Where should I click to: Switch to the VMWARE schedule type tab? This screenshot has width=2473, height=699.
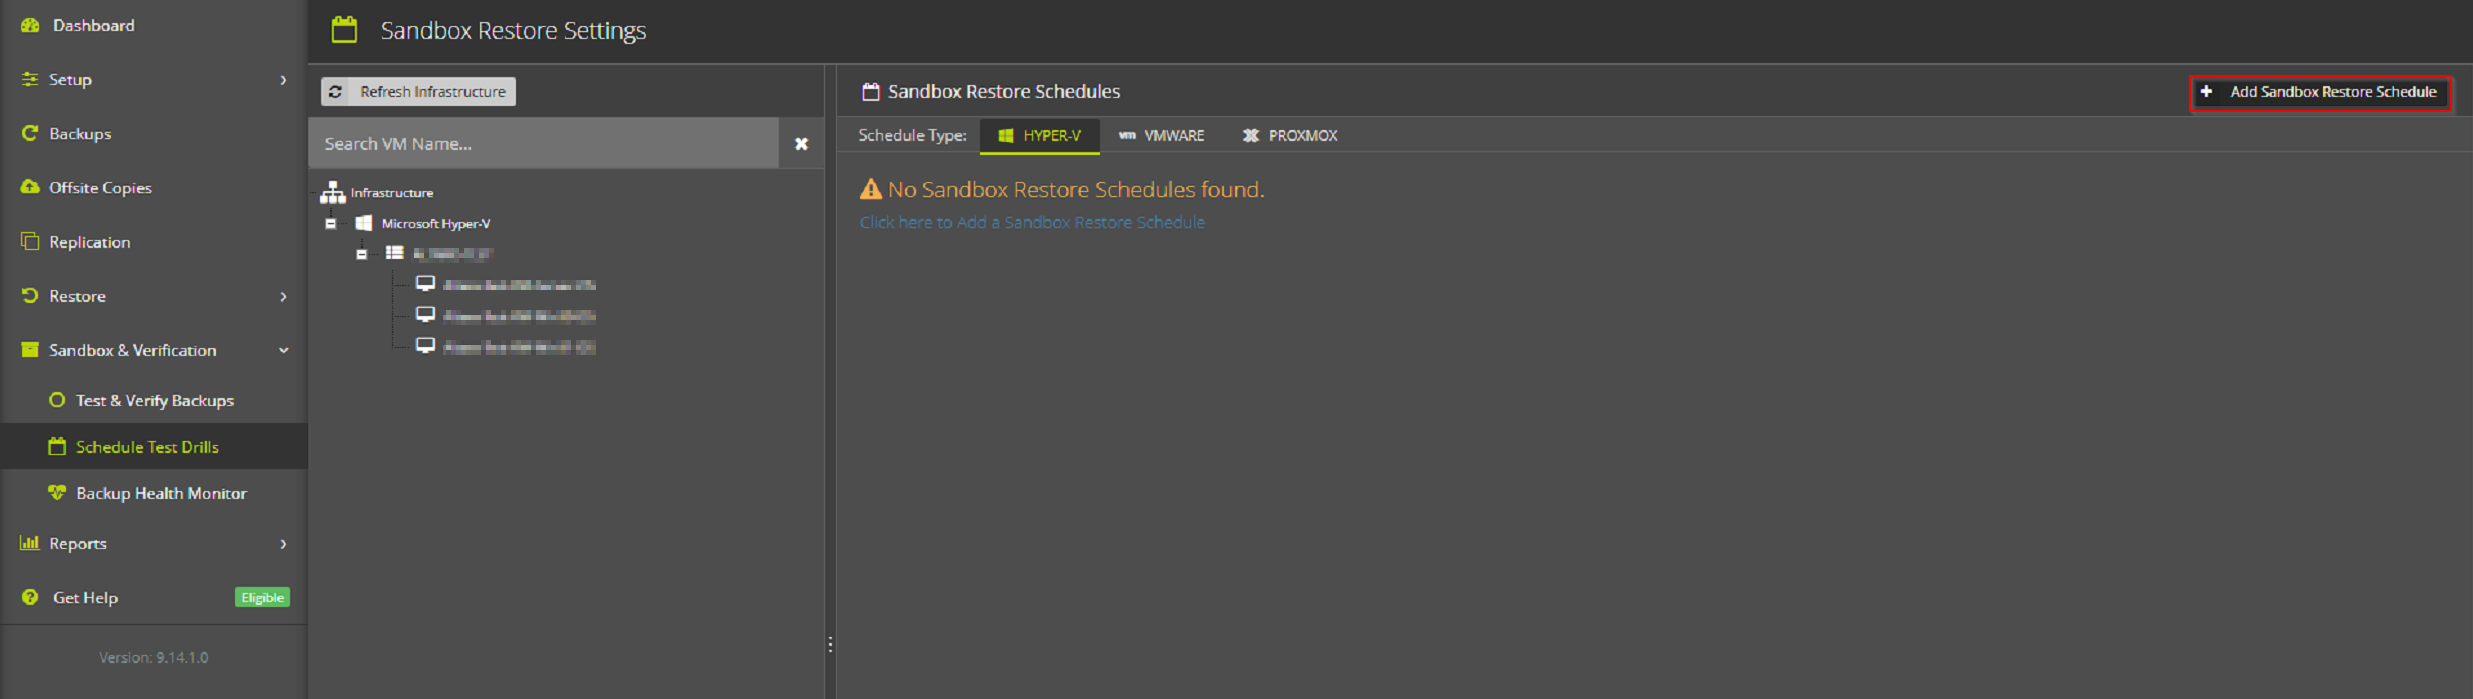pyautogui.click(x=1161, y=136)
